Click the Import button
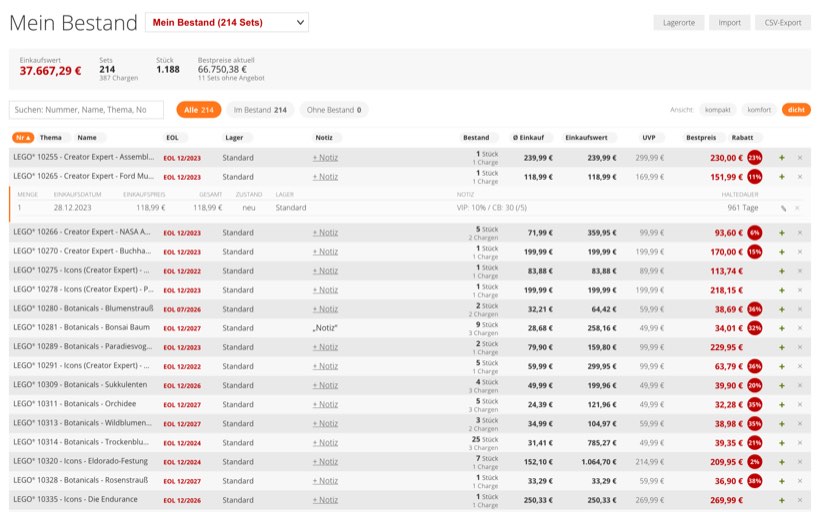Image resolution: width=820 pixels, height=512 pixels. point(729,22)
